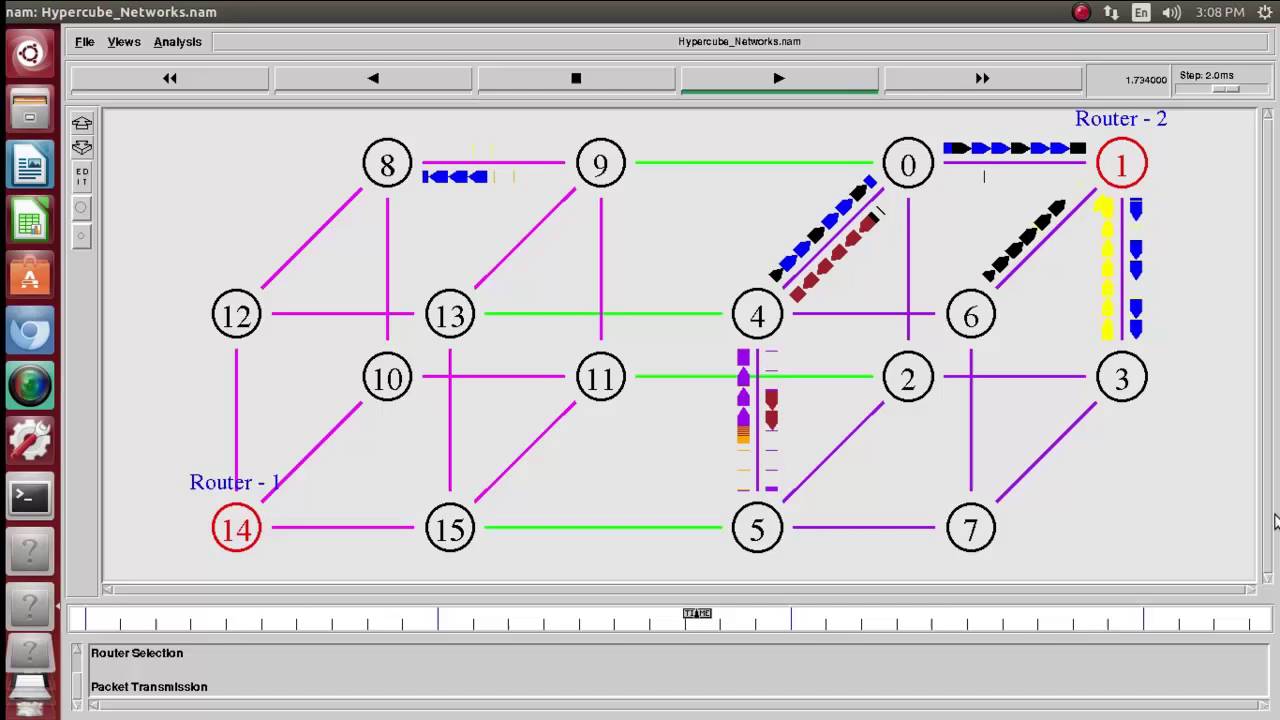Select red router node 14

pyautogui.click(x=236, y=529)
